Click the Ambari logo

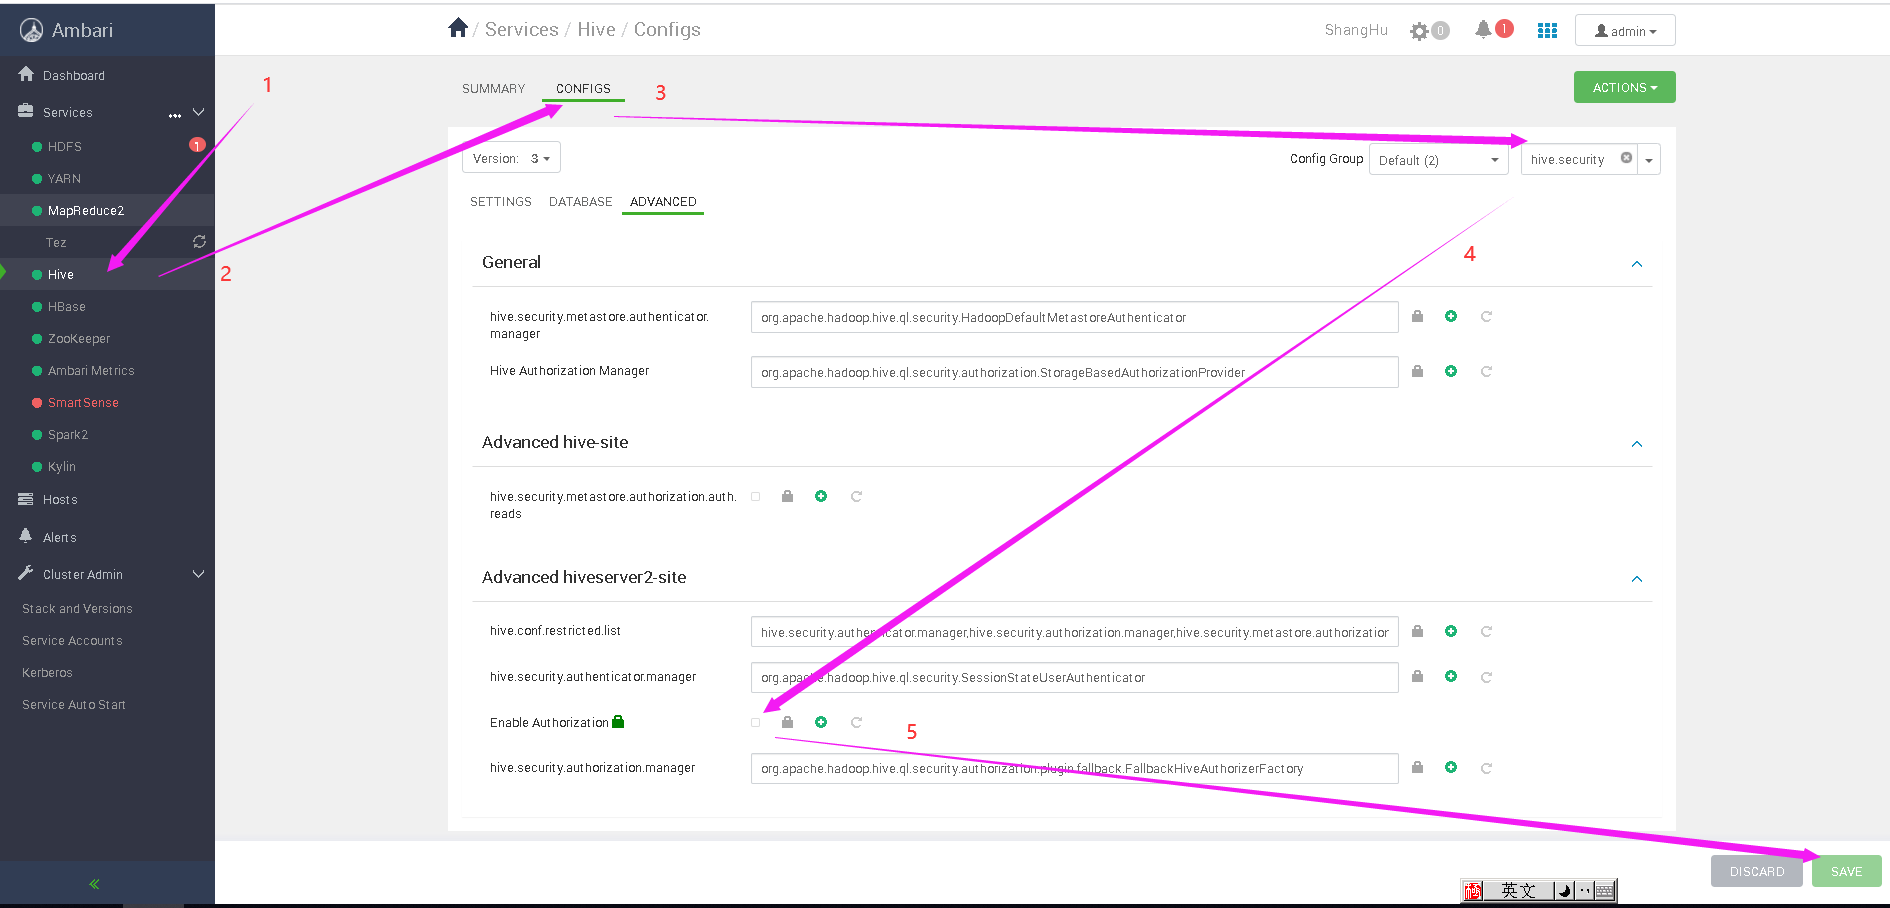point(32,30)
